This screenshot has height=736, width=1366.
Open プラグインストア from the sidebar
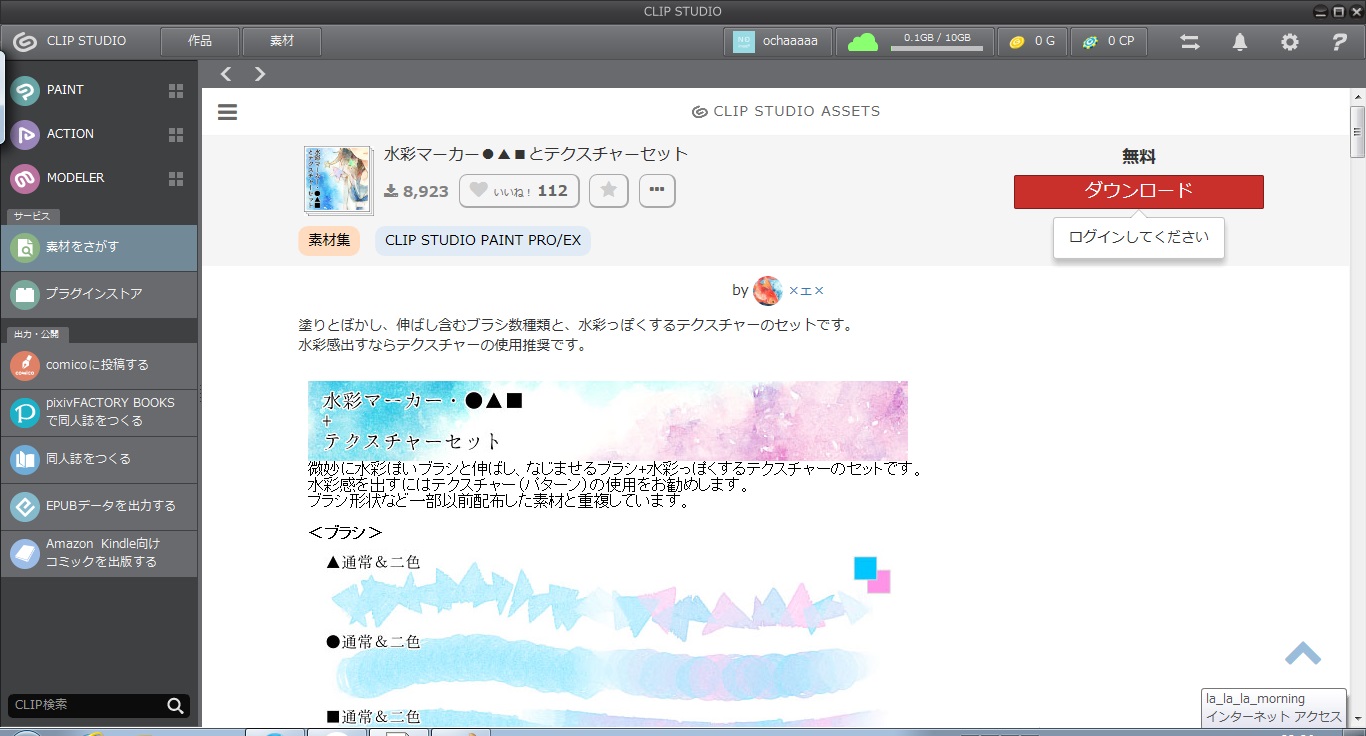click(x=99, y=294)
